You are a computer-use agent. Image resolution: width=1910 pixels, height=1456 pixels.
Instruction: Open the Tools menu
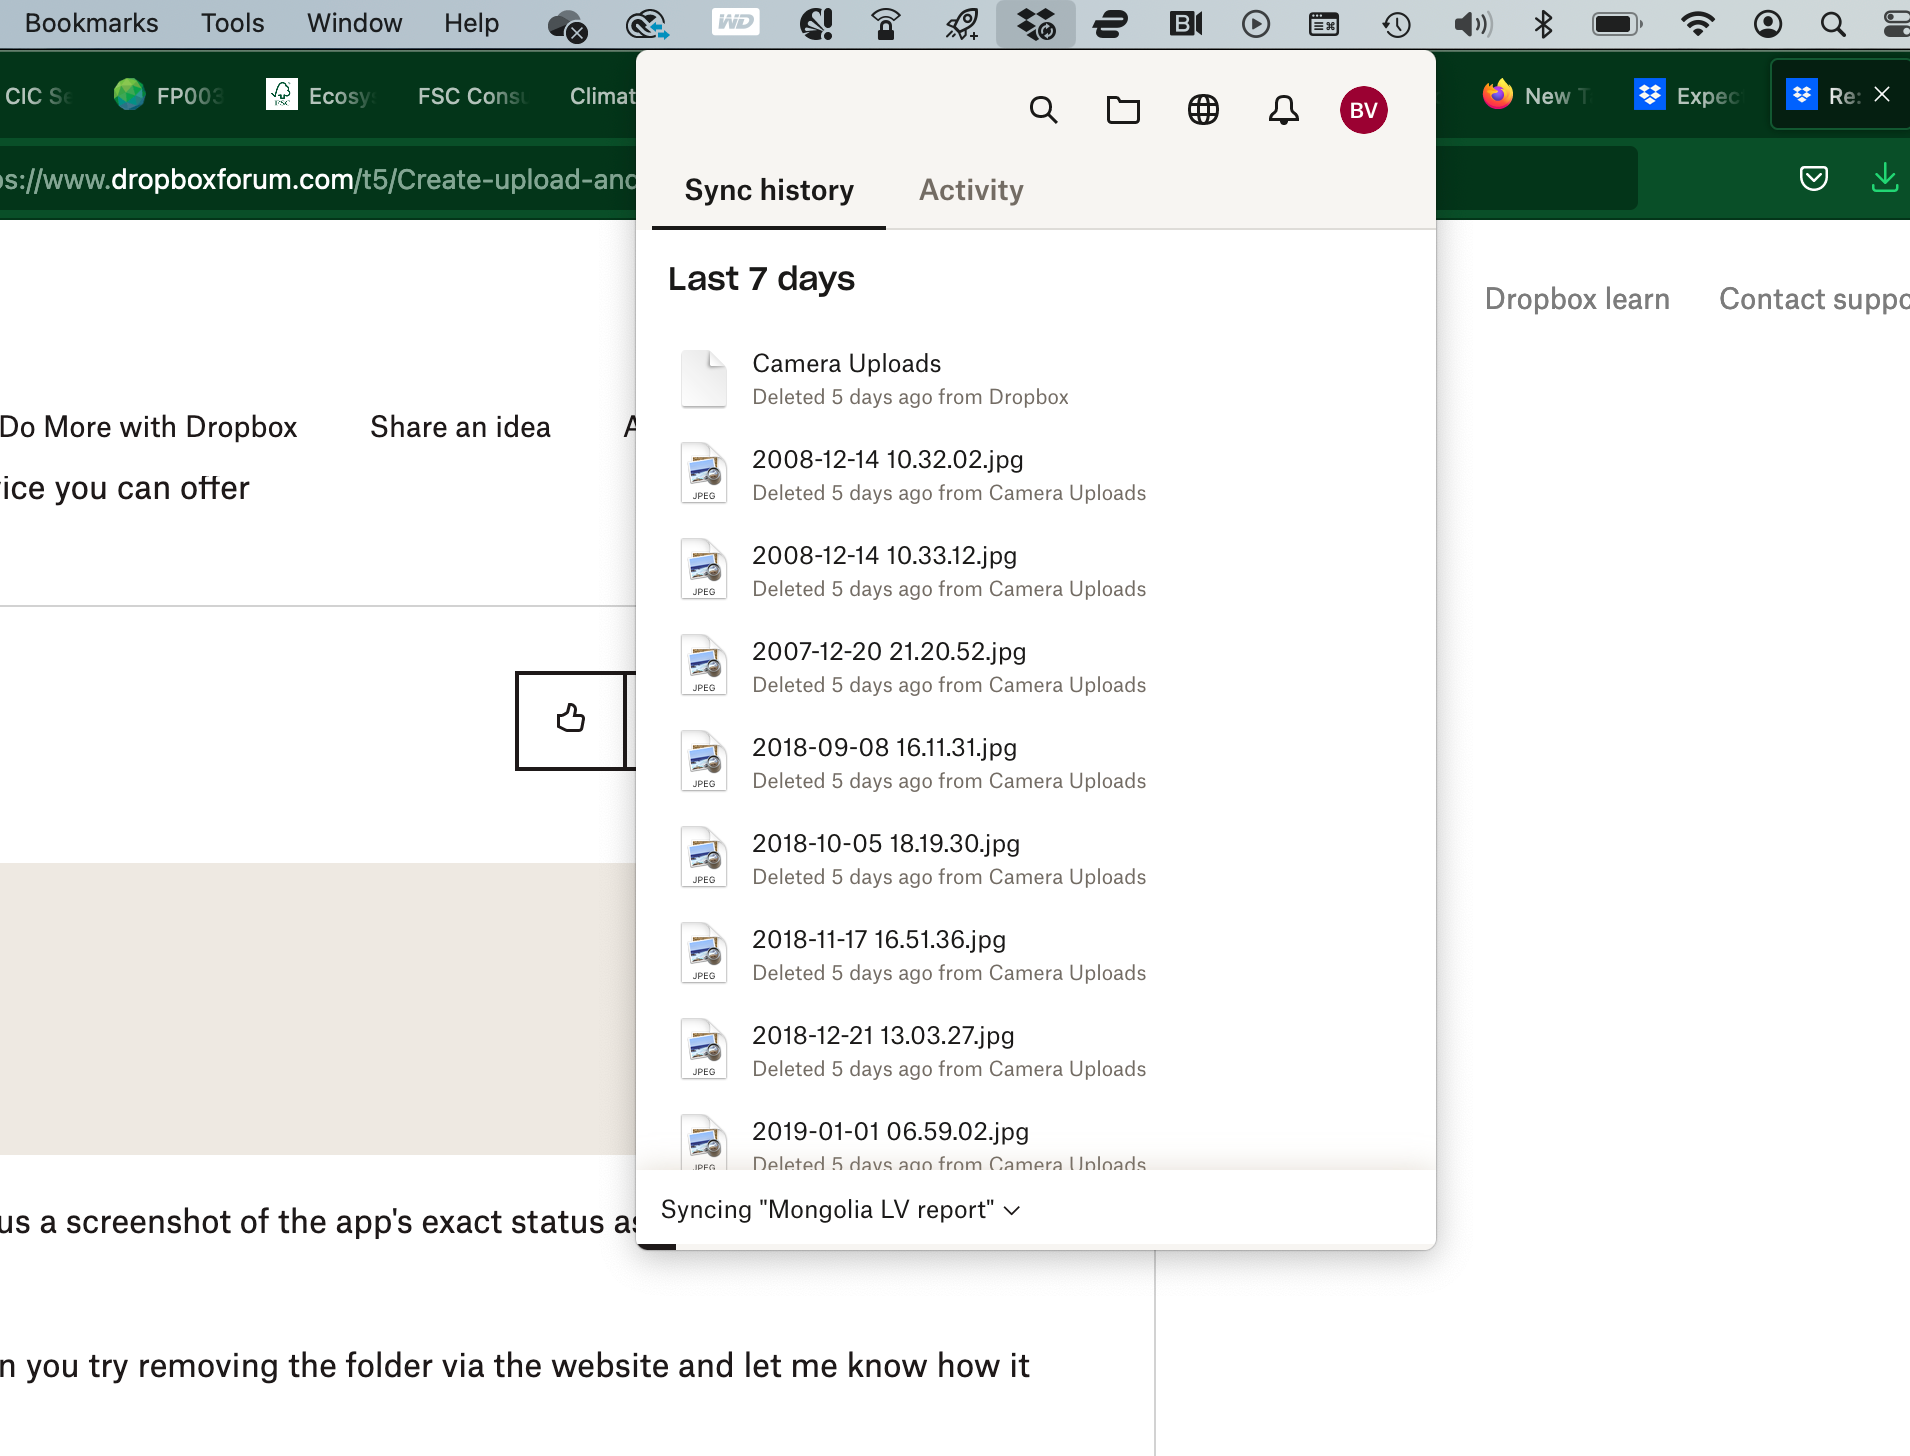point(232,23)
